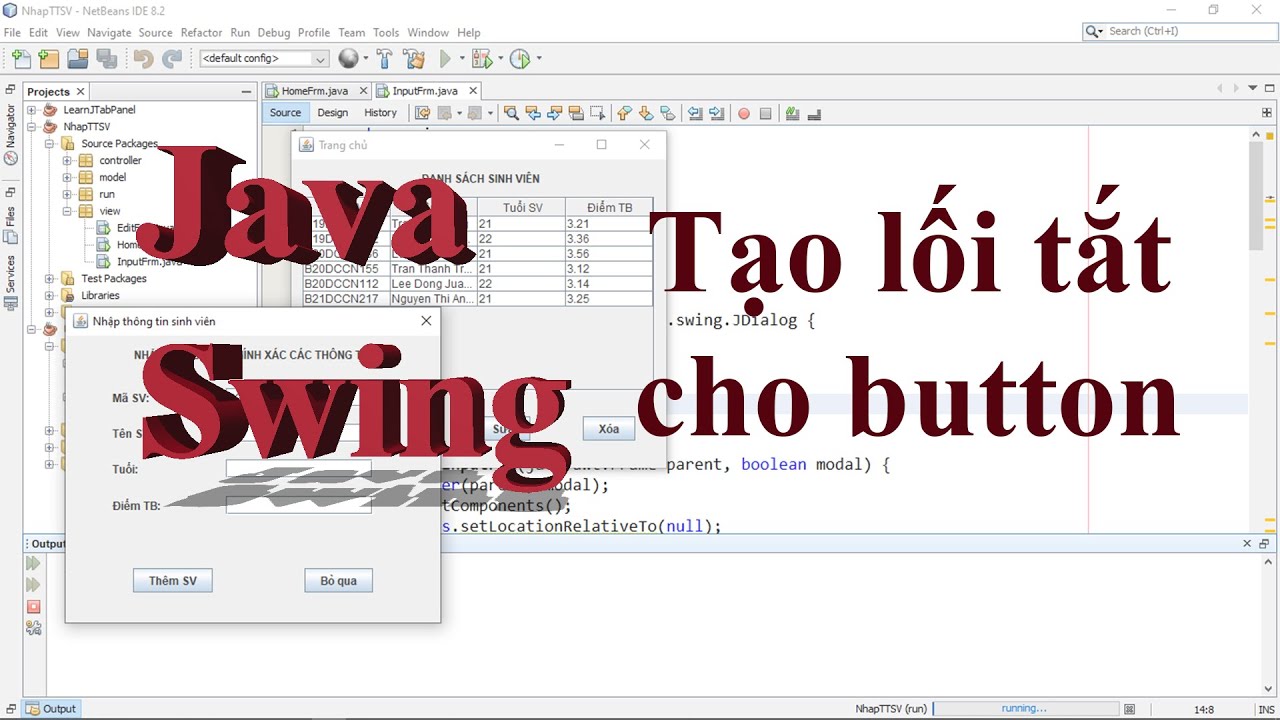Expand the Test Packages node
Screen dimensions: 1280x720
(50, 279)
